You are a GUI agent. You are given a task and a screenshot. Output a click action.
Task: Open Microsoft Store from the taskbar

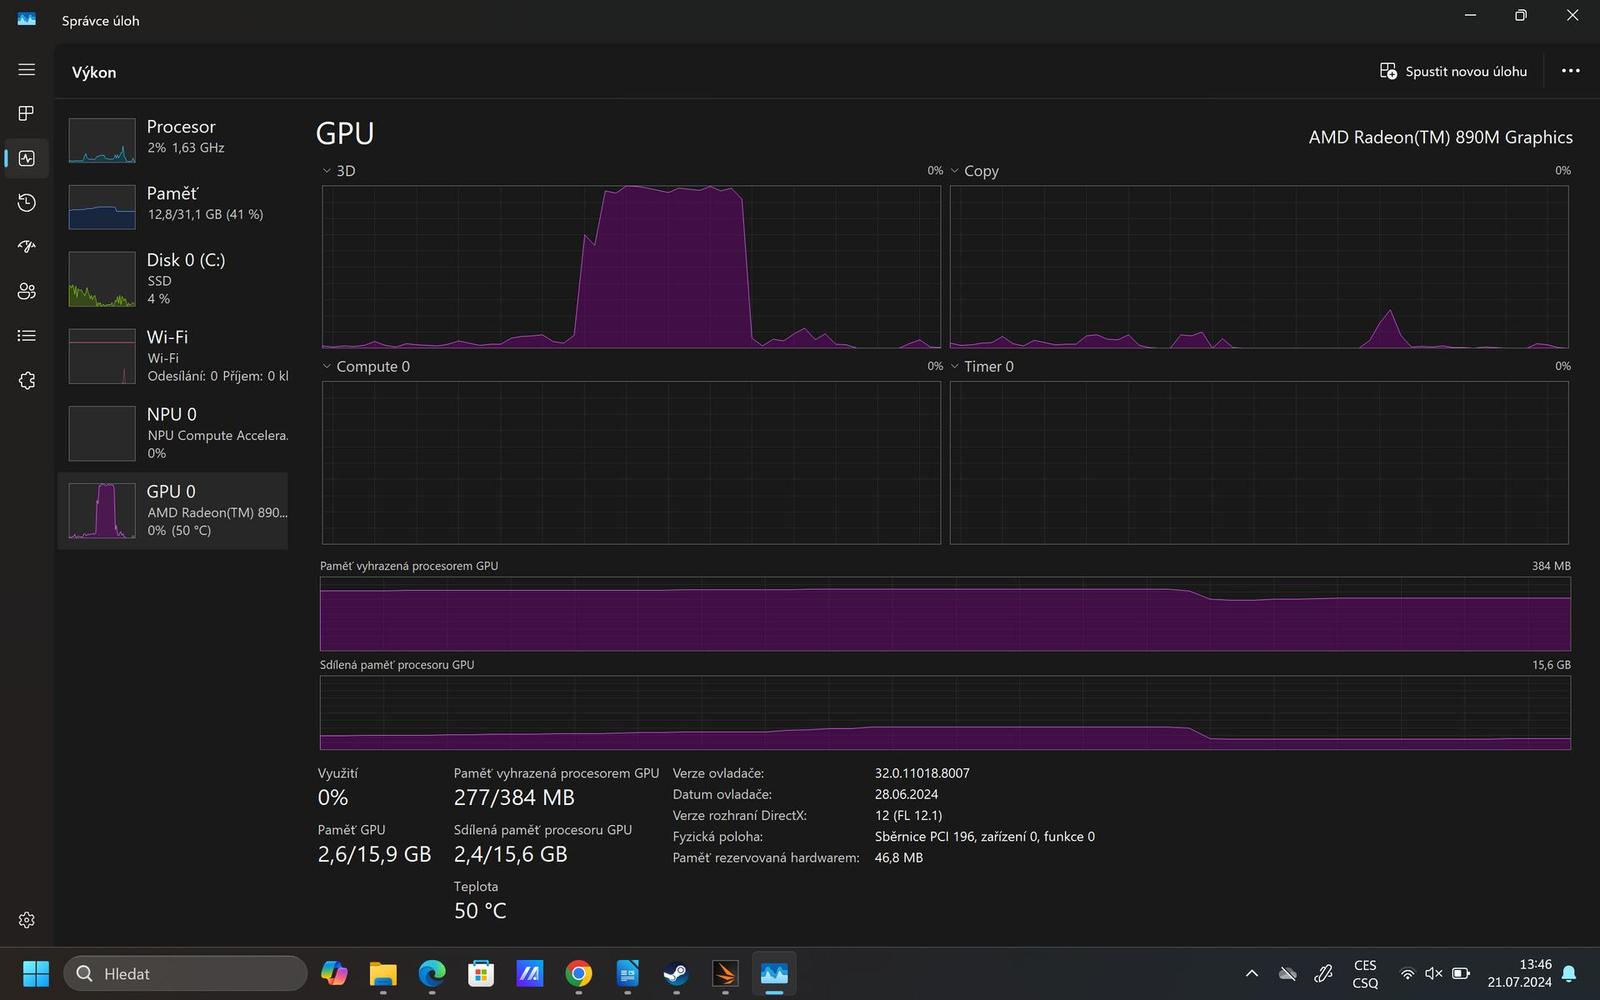[x=481, y=974]
